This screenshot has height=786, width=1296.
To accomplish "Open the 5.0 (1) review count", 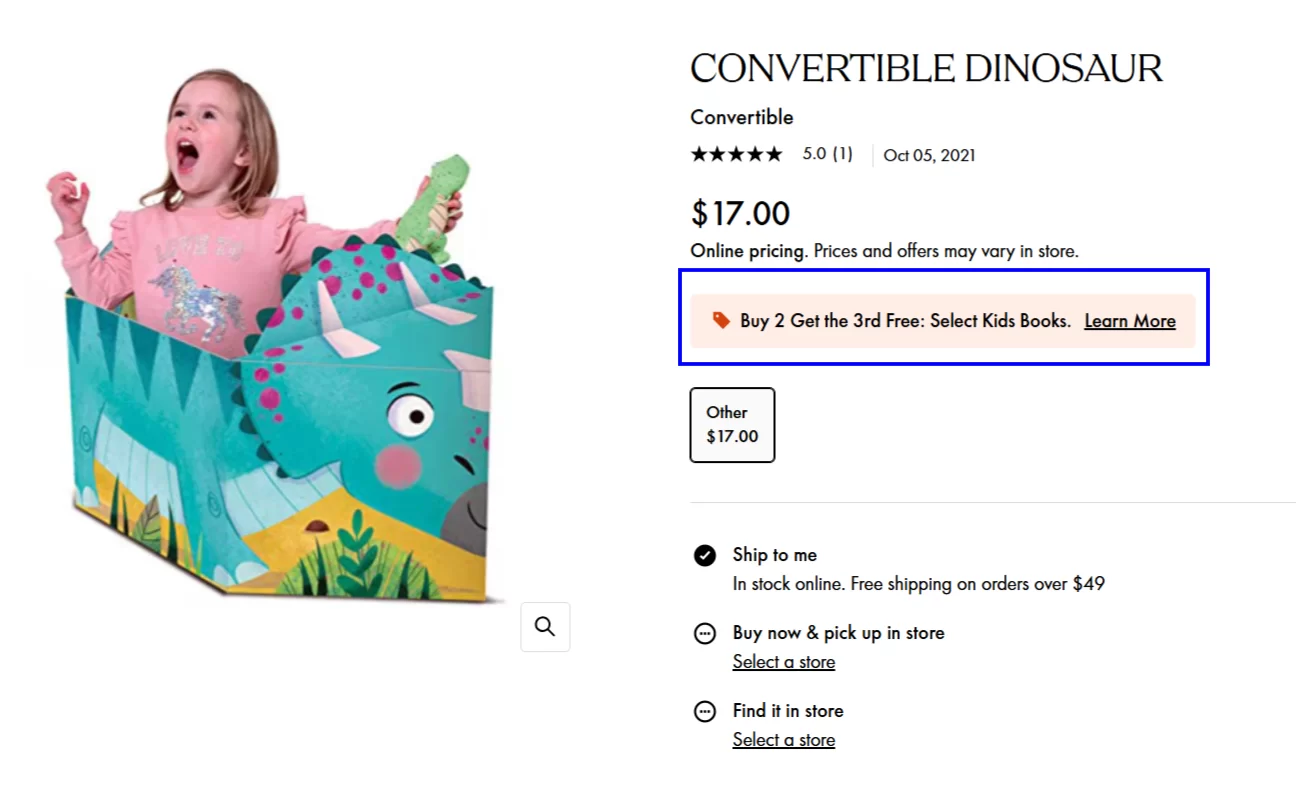I will tap(827, 155).
